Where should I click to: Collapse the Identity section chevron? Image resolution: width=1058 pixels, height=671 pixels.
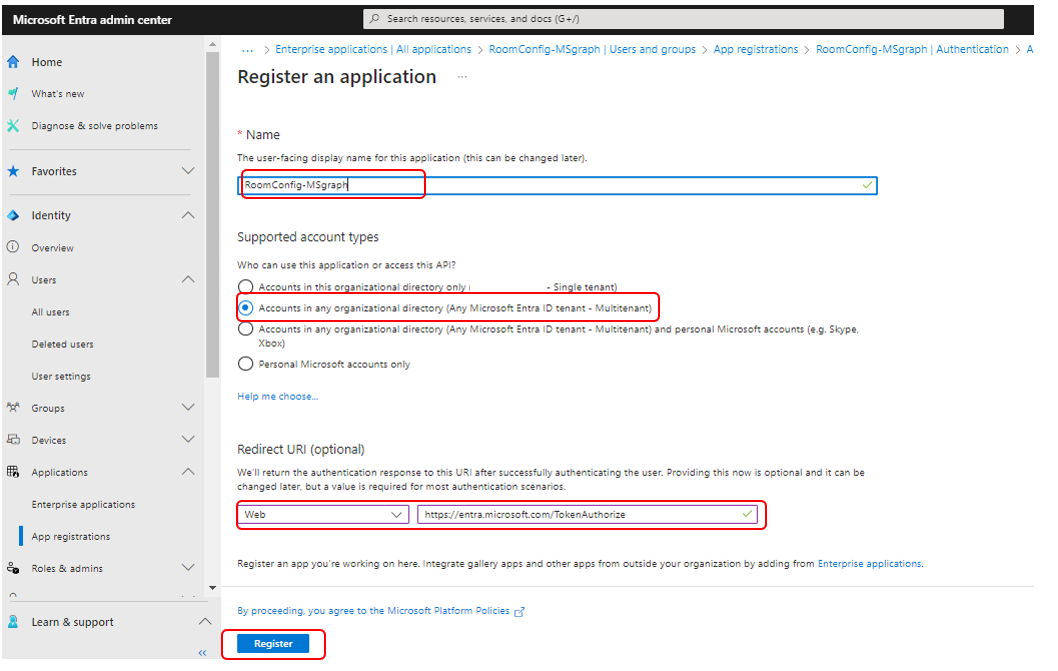tap(188, 215)
